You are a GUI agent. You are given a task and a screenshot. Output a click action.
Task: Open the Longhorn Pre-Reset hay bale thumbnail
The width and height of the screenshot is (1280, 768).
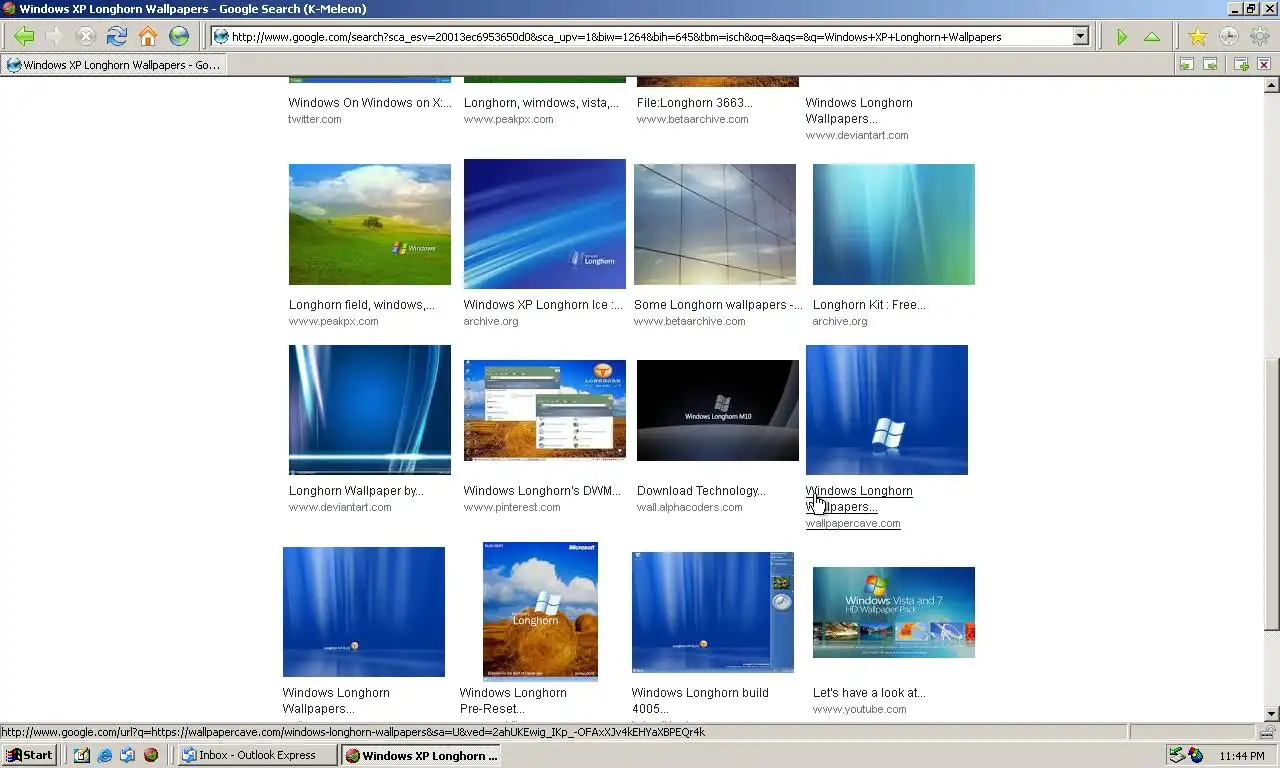point(540,611)
